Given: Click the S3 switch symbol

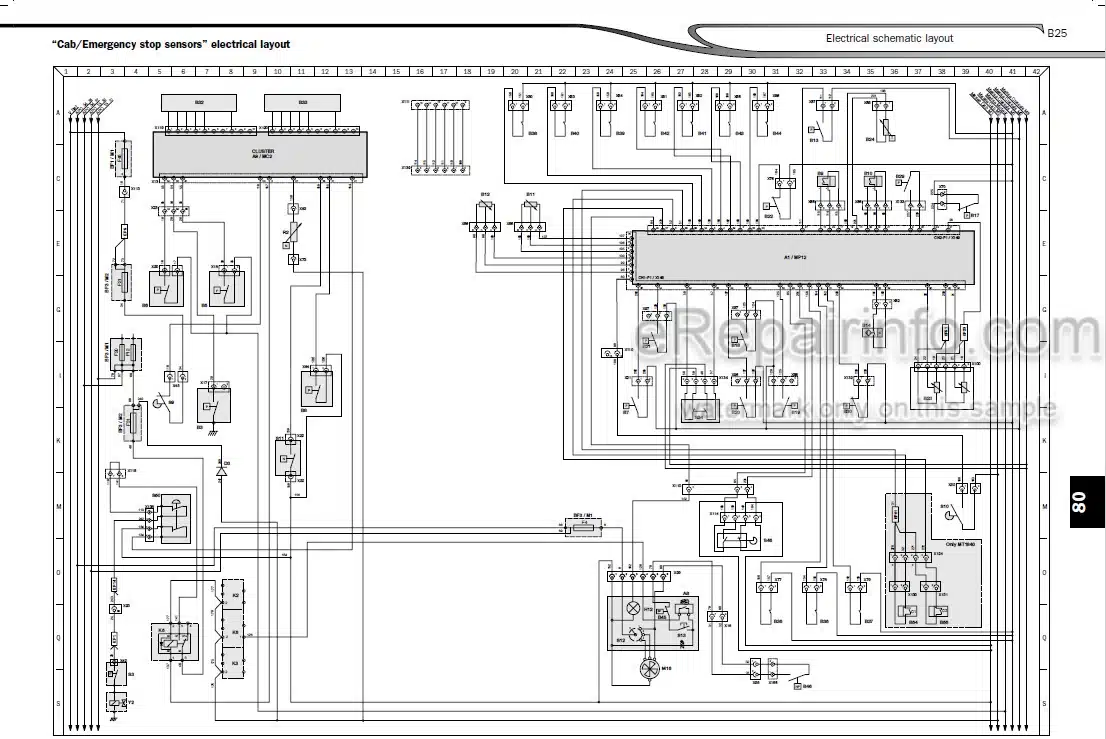Looking at the screenshot, I should click(116, 673).
